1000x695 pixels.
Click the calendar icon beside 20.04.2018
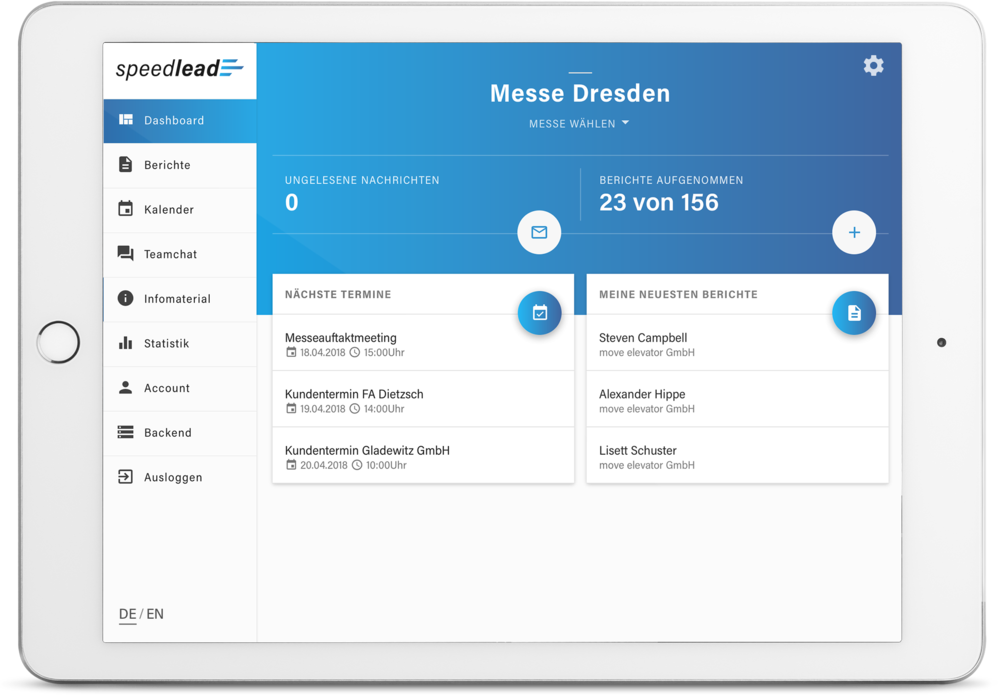click(x=291, y=465)
